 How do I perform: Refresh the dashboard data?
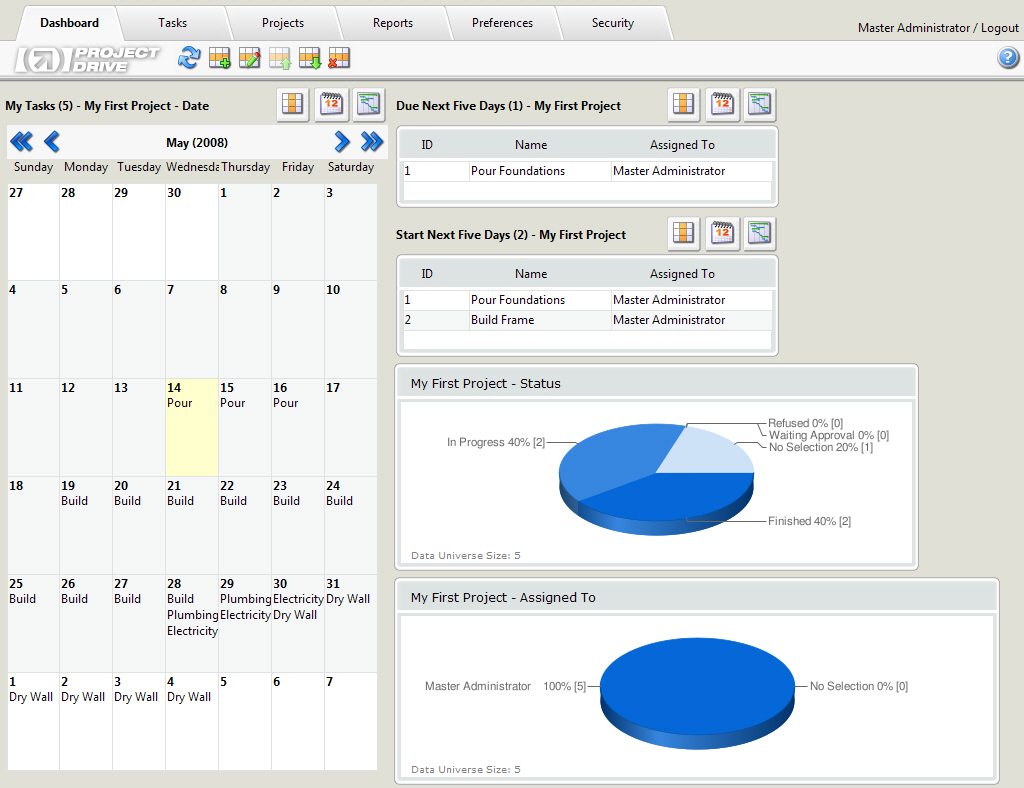coord(188,58)
